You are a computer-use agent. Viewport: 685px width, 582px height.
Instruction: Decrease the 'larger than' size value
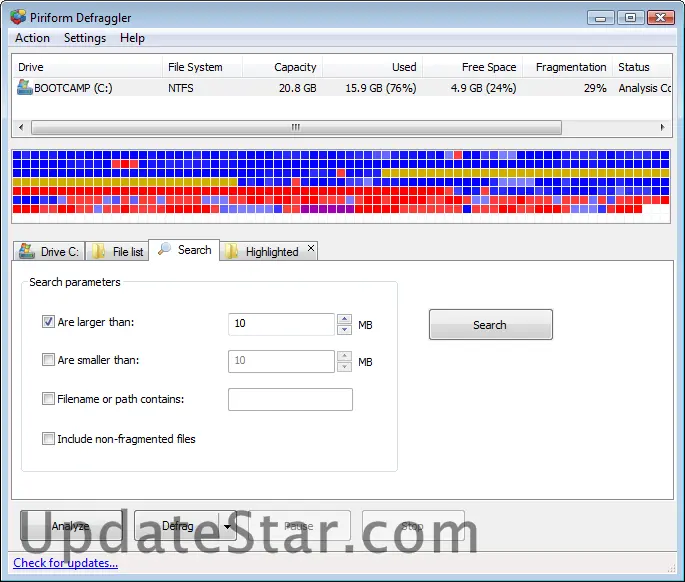pos(344,329)
